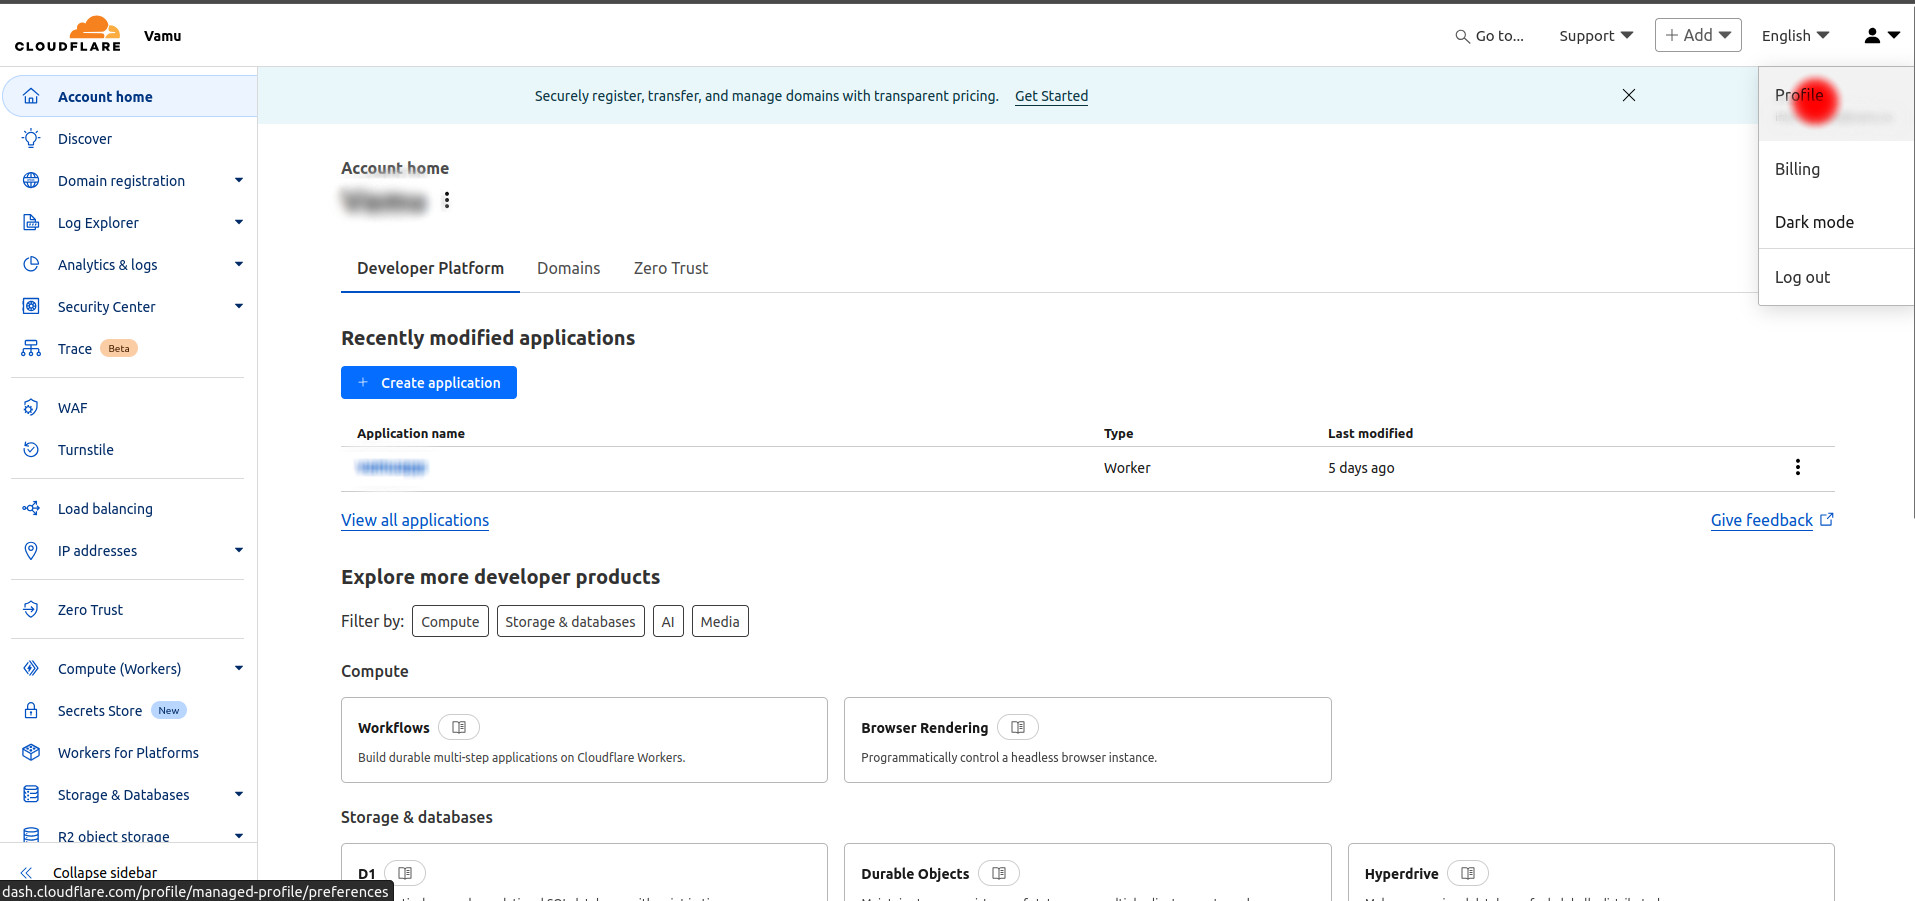Click the WAF shield icon

point(31,407)
